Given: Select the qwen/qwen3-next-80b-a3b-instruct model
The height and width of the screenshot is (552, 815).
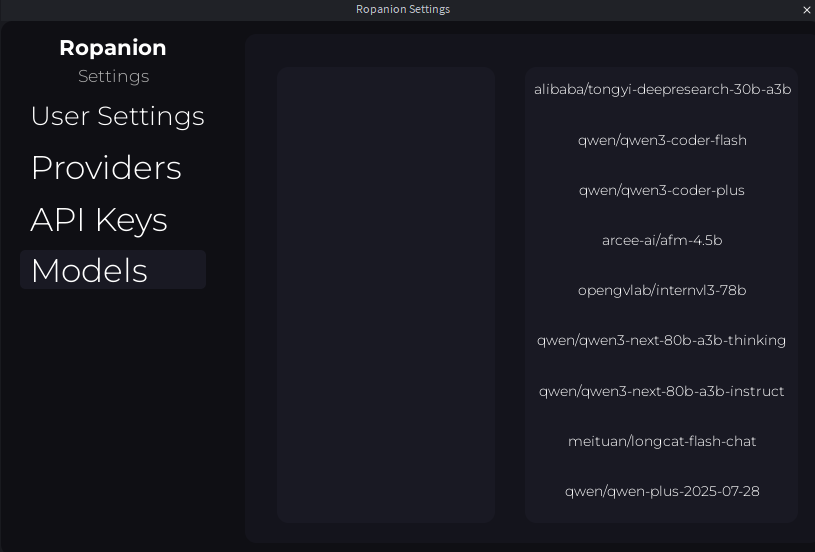Looking at the screenshot, I should [x=662, y=391].
